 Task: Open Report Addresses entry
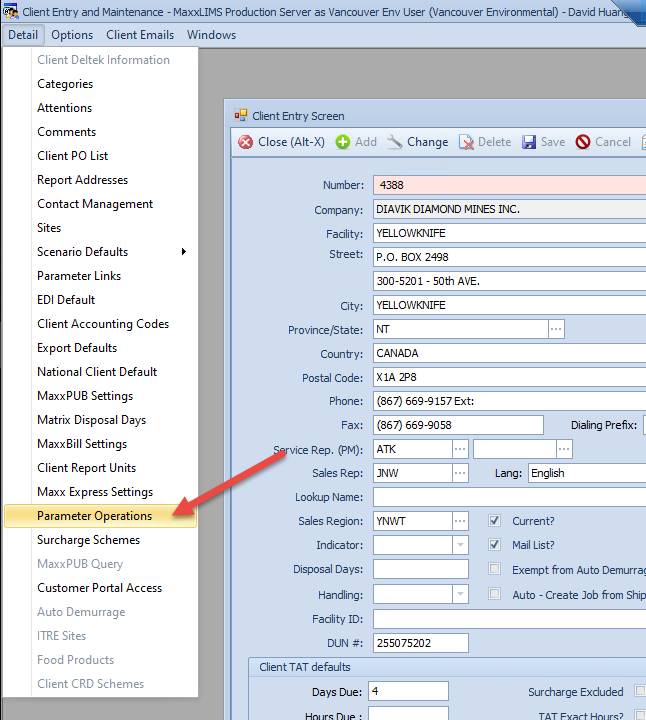point(101,180)
